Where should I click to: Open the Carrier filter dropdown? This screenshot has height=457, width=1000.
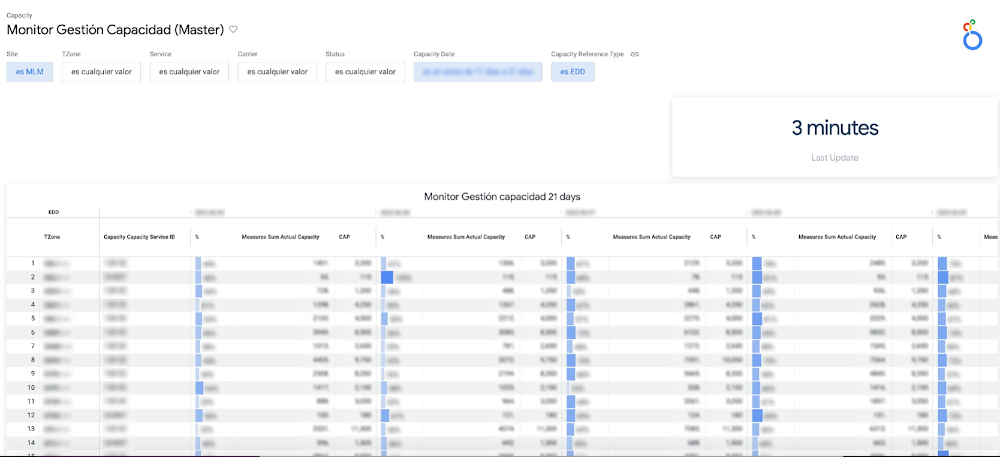(277, 72)
